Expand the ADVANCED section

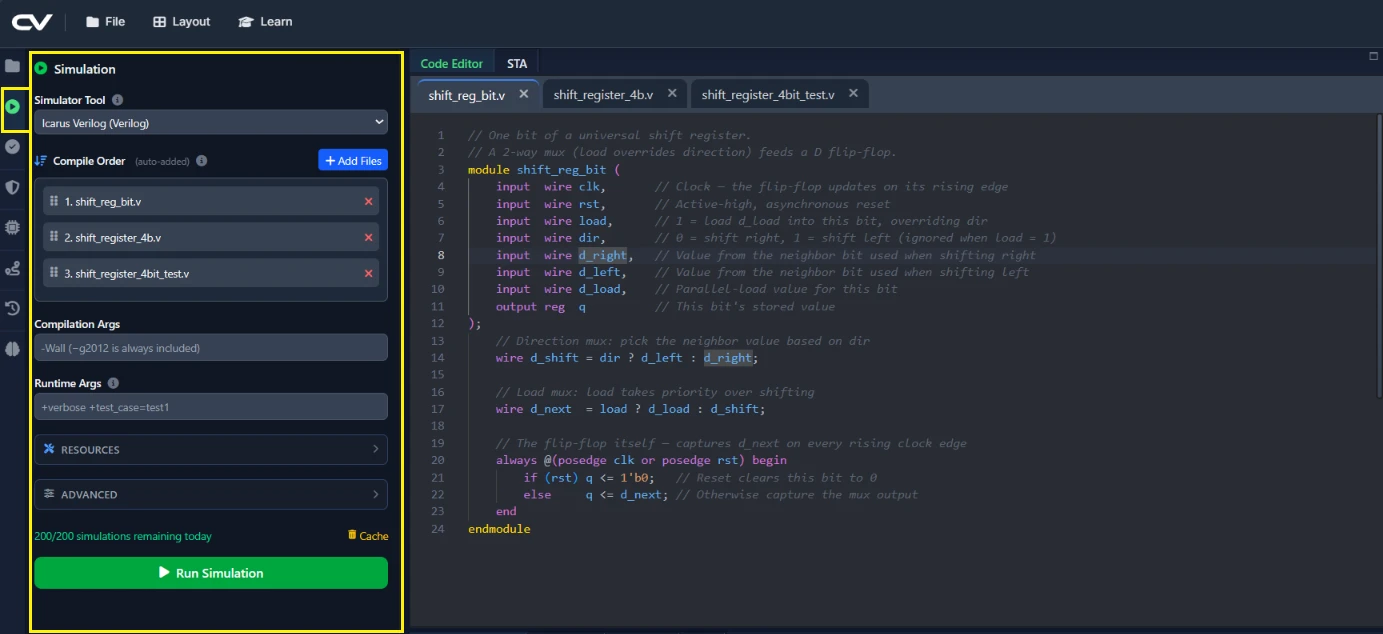(x=211, y=495)
